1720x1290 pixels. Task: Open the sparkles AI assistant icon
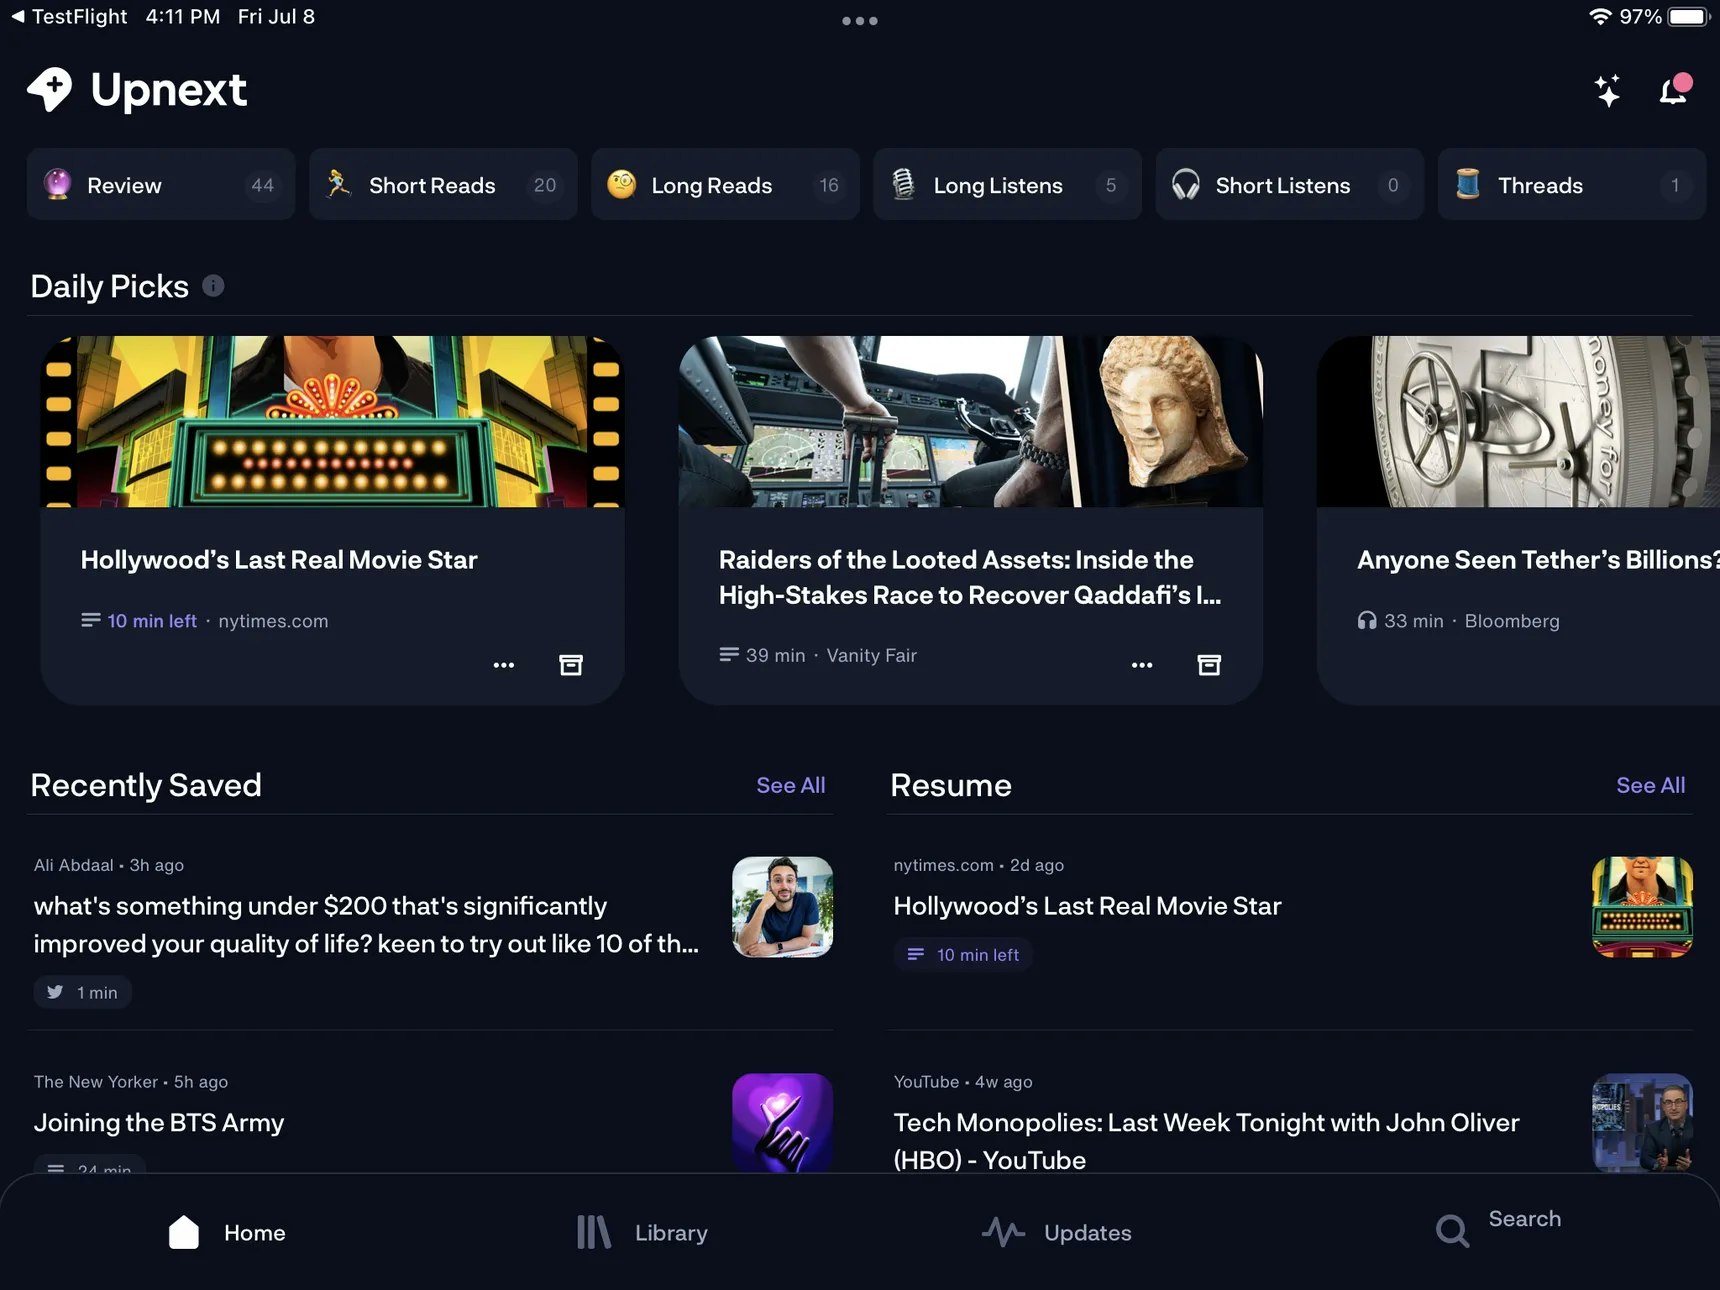[1607, 90]
